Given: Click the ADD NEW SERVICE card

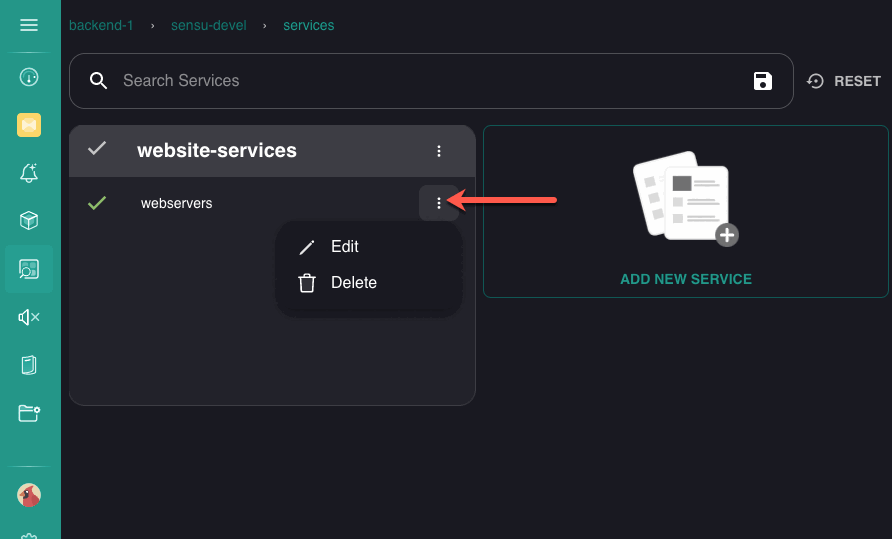Looking at the screenshot, I should pos(685,211).
